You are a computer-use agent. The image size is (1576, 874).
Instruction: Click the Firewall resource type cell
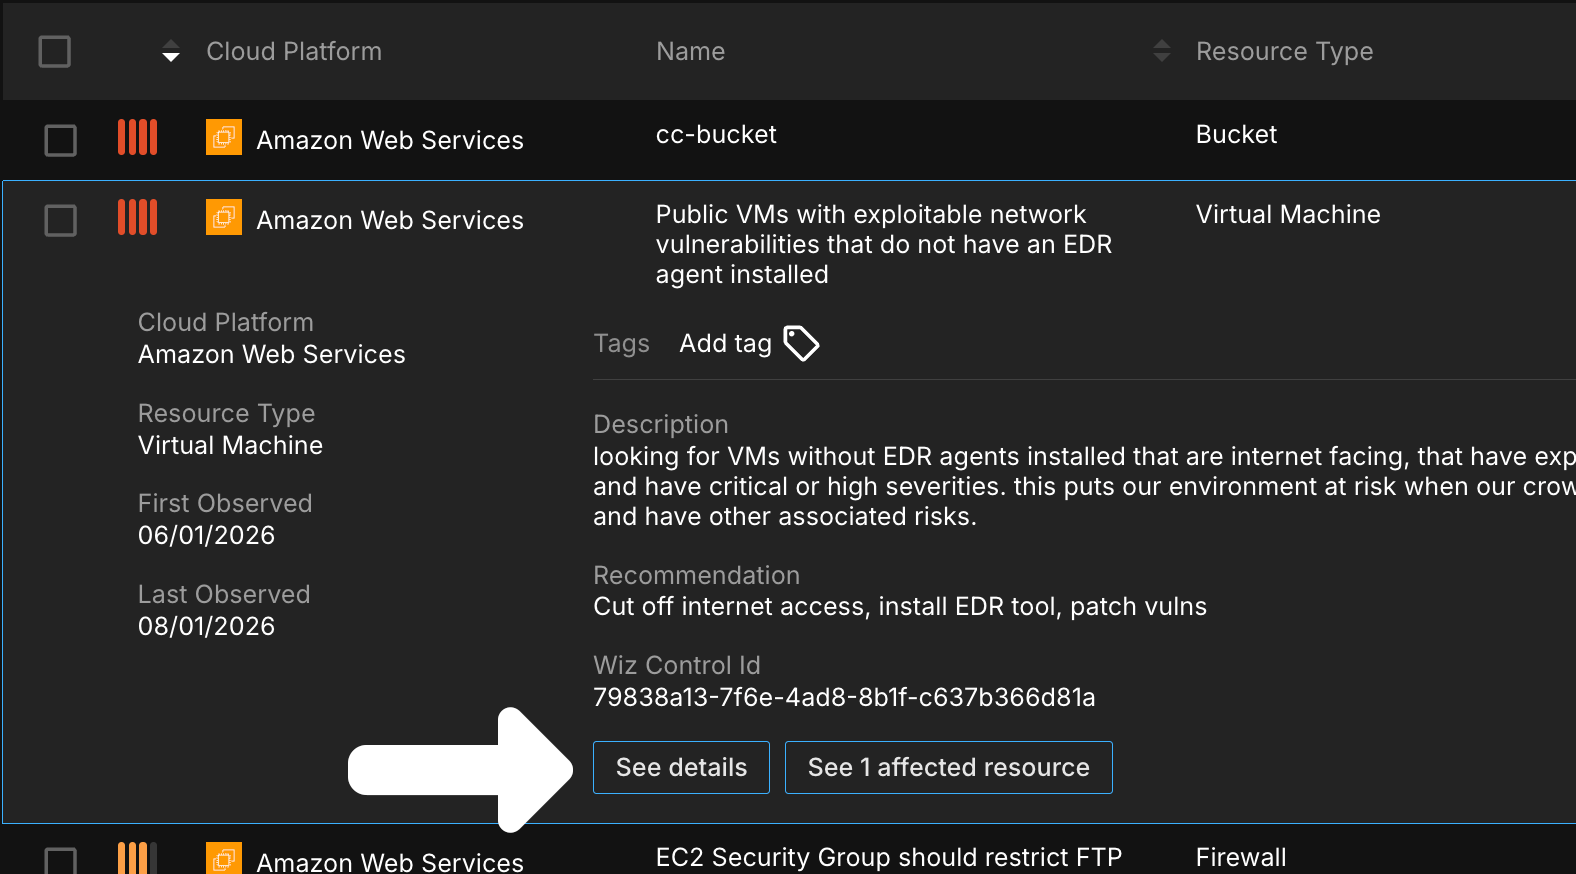(1241, 857)
